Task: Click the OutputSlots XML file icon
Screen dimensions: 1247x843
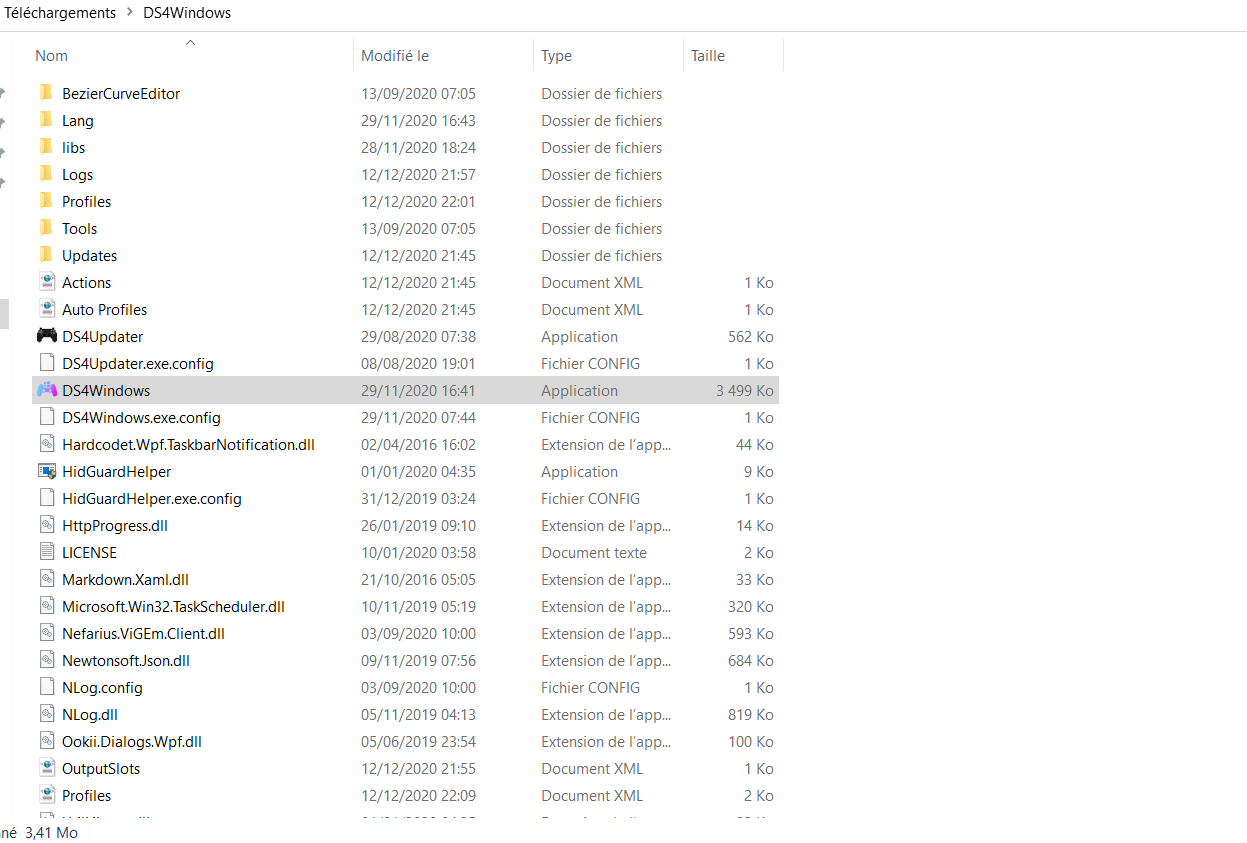Action: (x=47, y=768)
